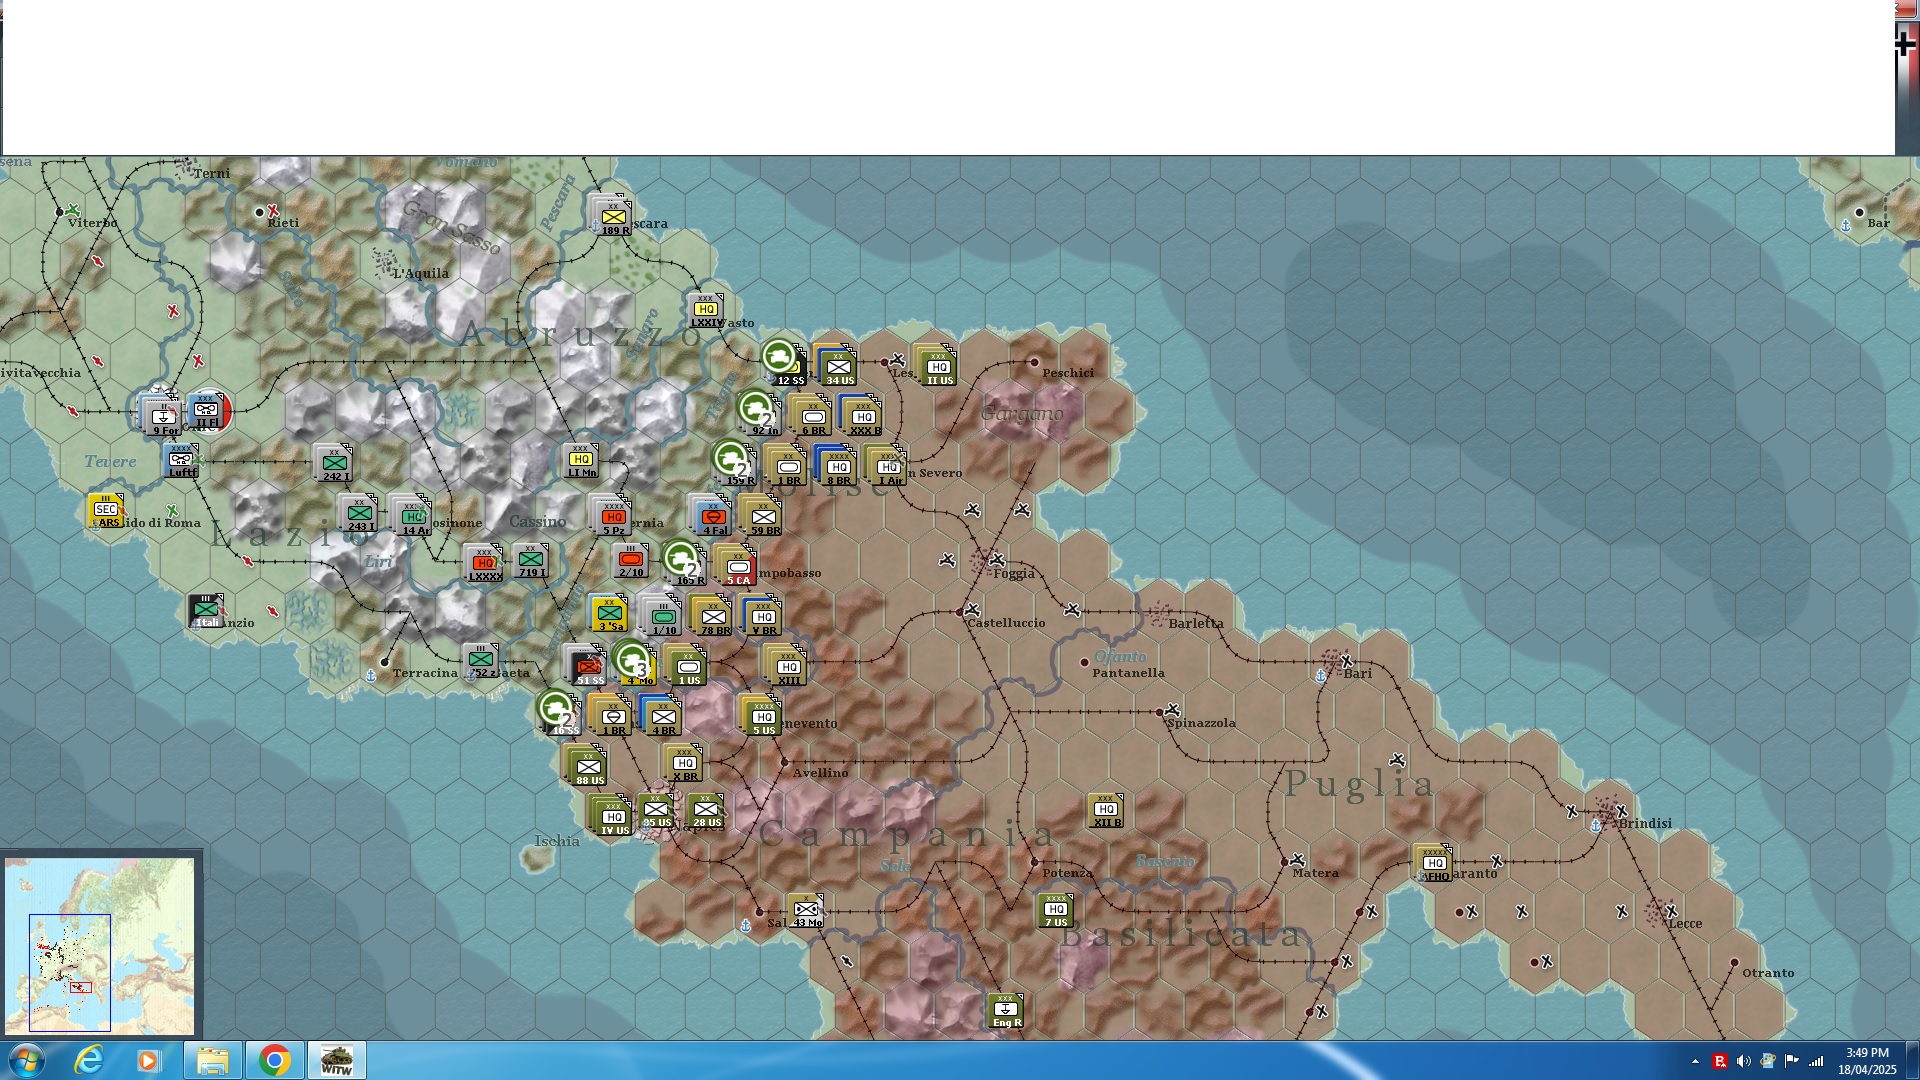Select the 51 SS black counter

point(589,666)
